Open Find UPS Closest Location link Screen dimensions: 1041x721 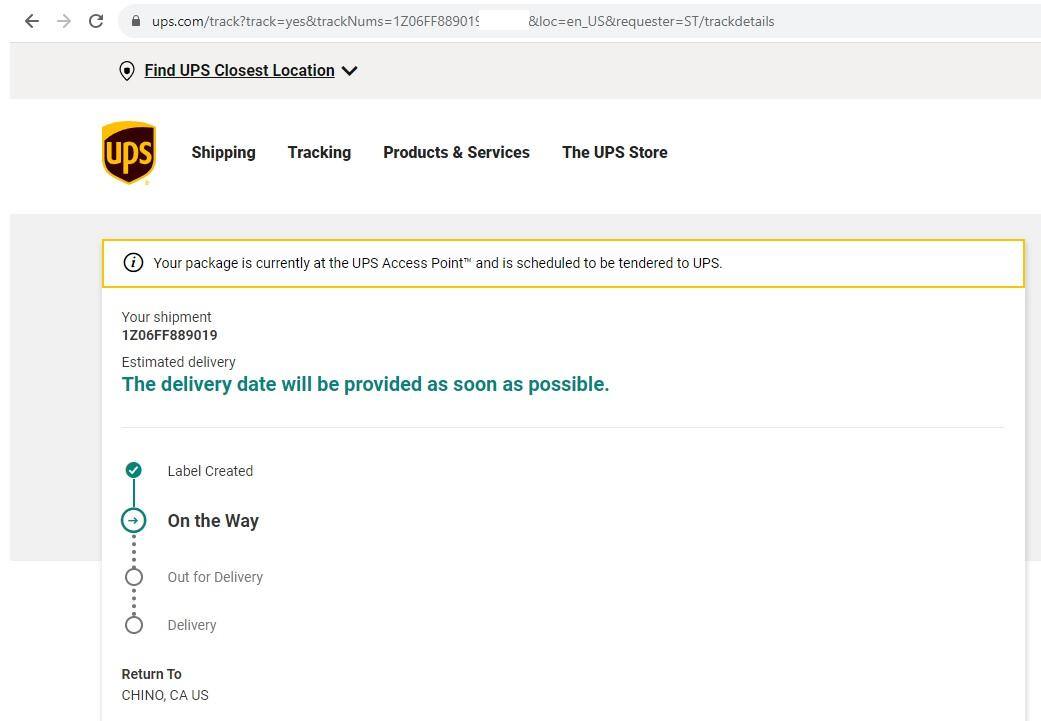coord(239,71)
